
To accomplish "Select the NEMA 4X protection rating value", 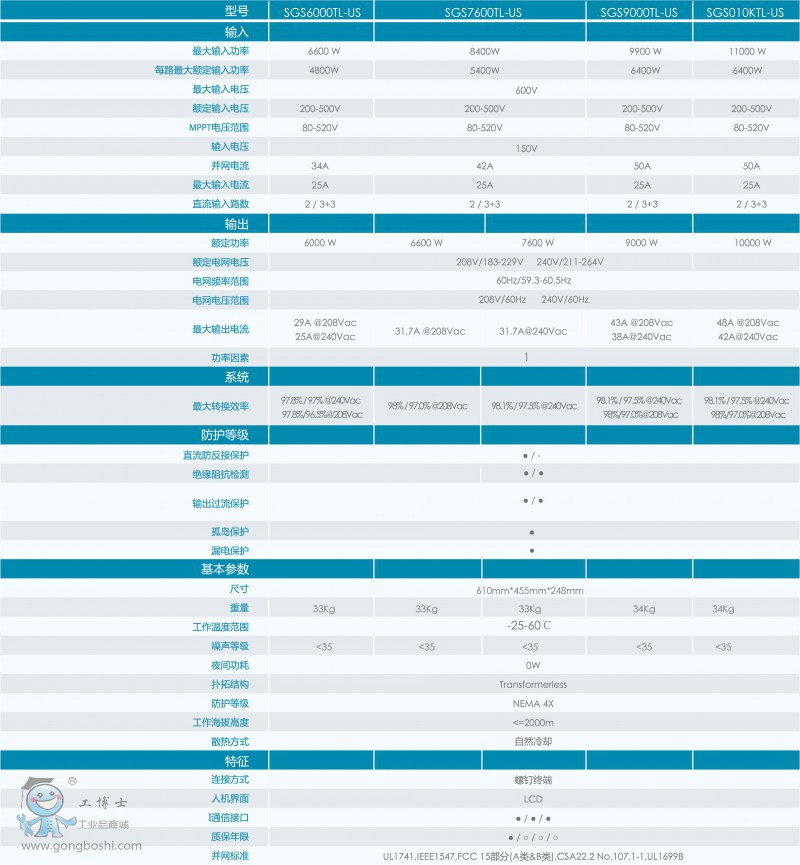I will (x=532, y=703).
